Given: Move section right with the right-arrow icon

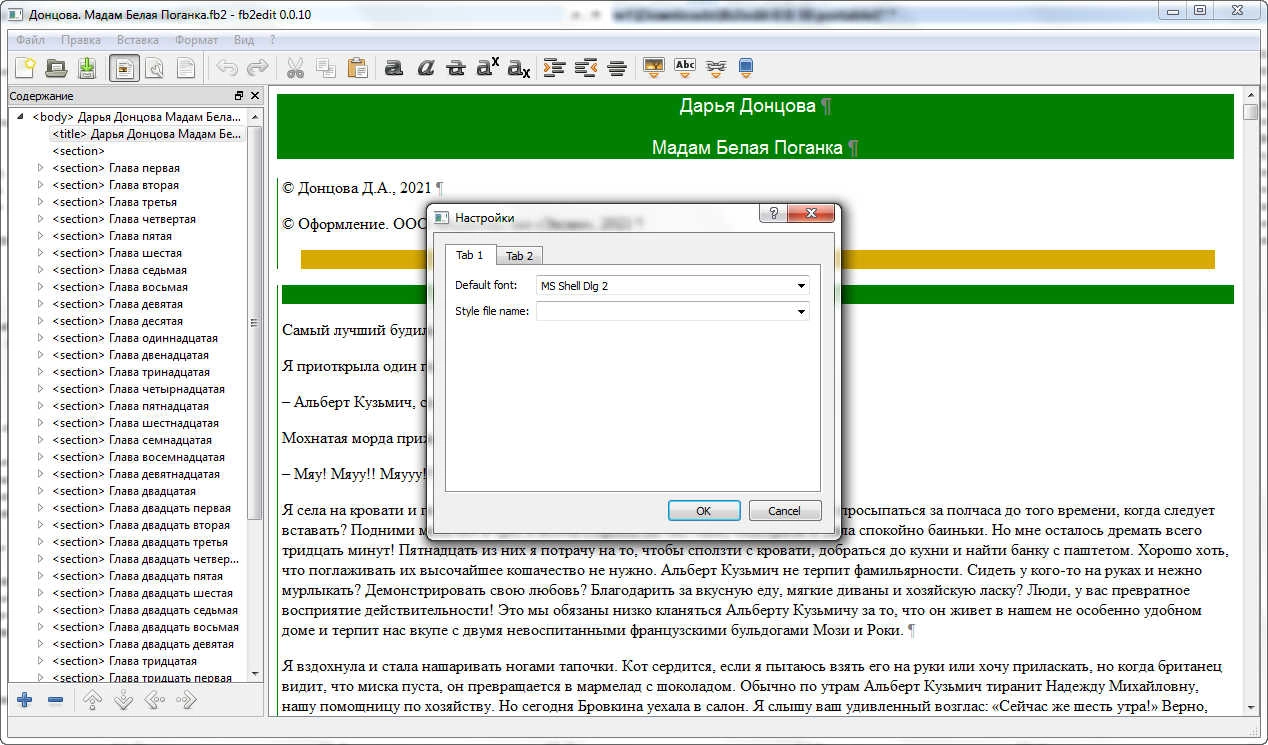Looking at the screenshot, I should click(x=186, y=701).
